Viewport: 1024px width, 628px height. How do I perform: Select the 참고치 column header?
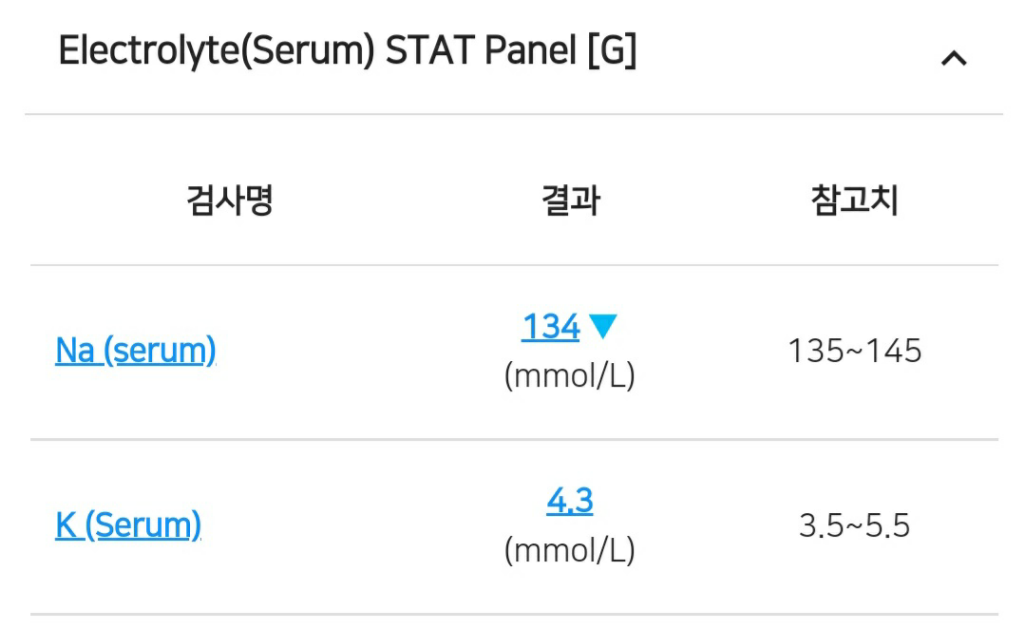point(854,201)
